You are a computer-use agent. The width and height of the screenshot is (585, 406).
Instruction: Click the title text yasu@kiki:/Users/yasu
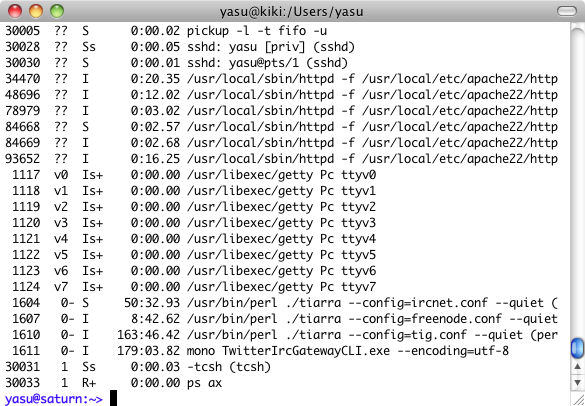(x=291, y=12)
